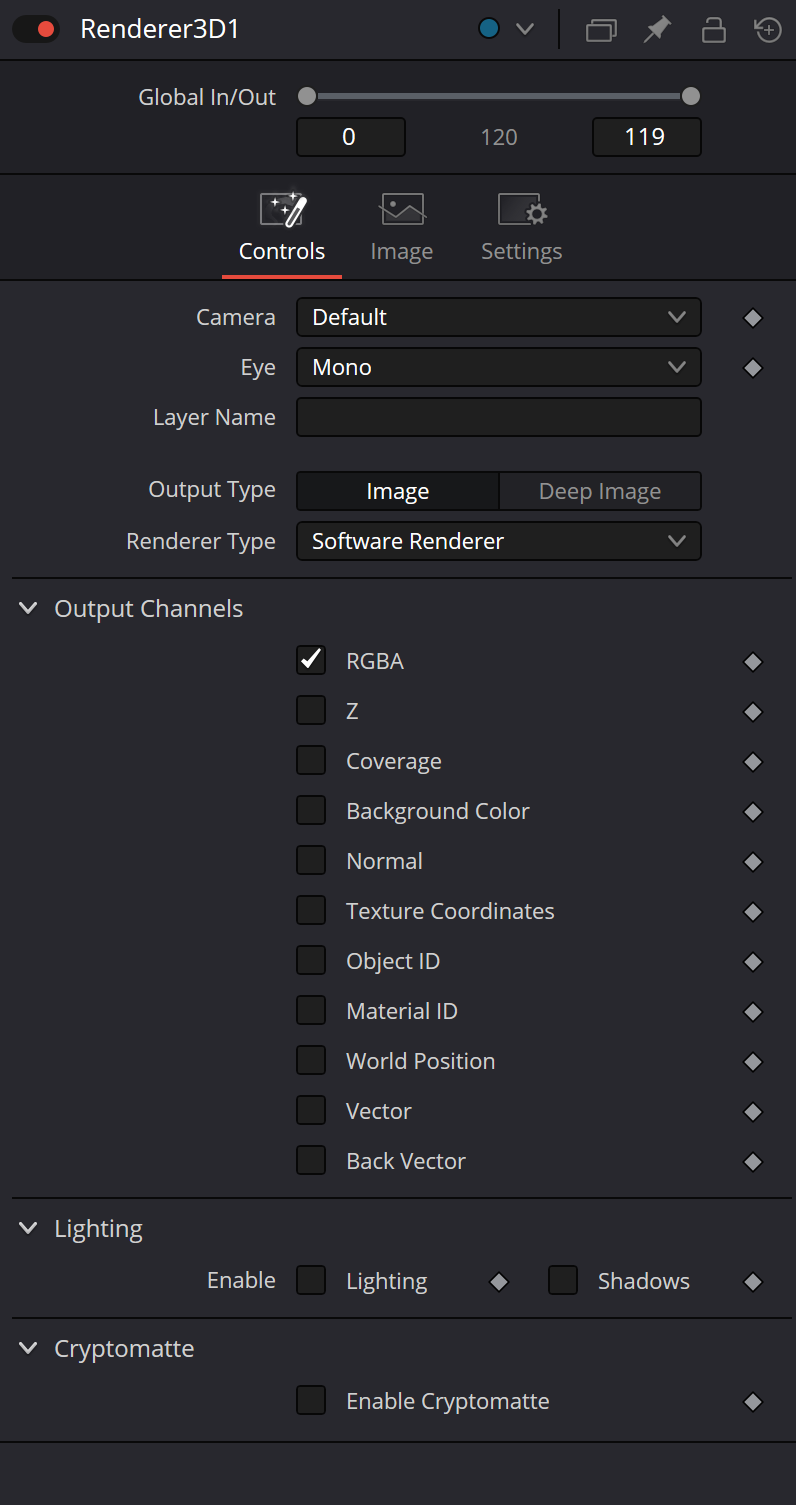The height and width of the screenshot is (1505, 796).
Task: Switch to the Image tab
Action: point(402,228)
